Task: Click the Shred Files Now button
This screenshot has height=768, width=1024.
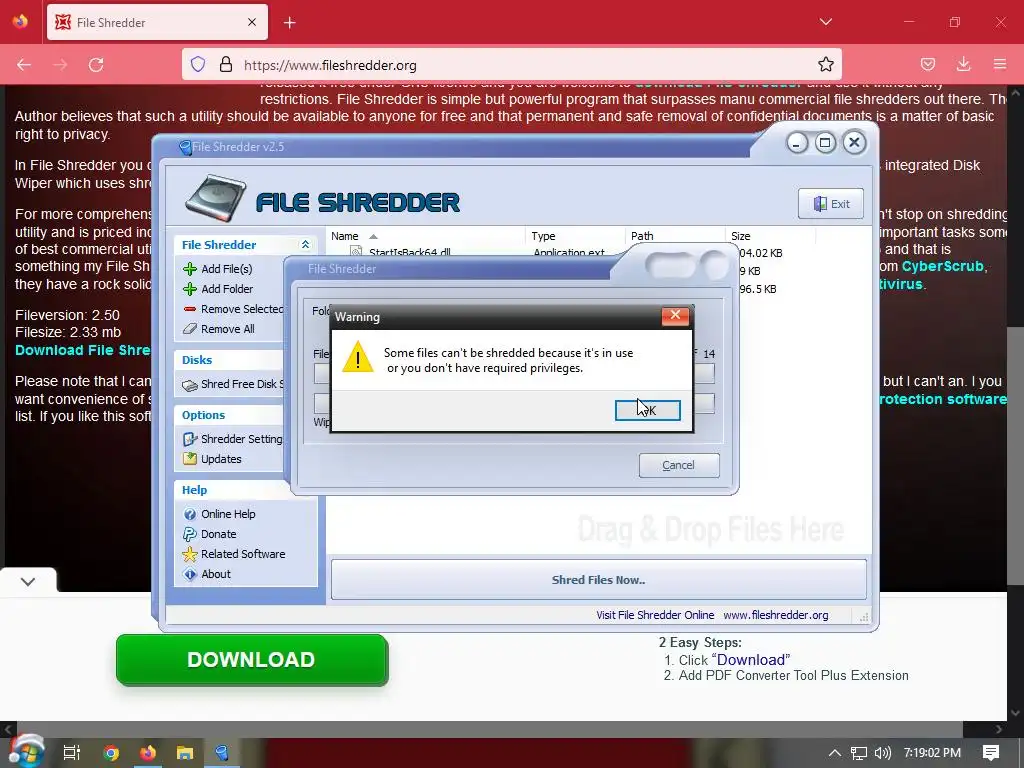Action: coord(598,579)
